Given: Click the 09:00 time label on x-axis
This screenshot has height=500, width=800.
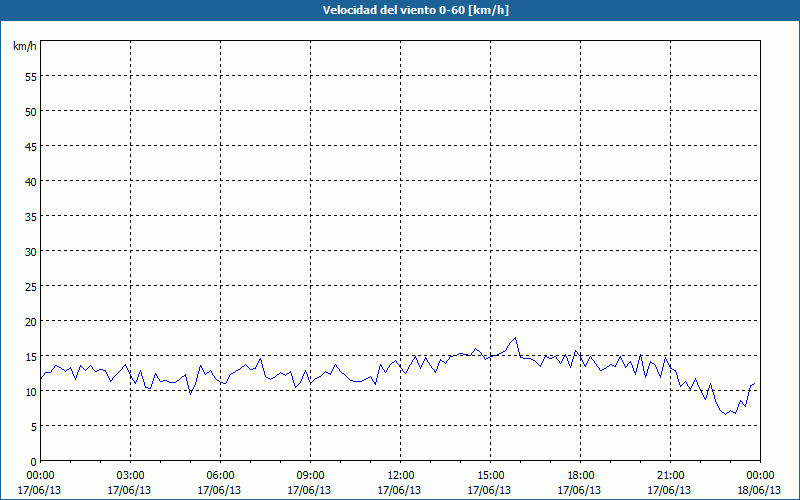Looking at the screenshot, I should [x=310, y=476].
